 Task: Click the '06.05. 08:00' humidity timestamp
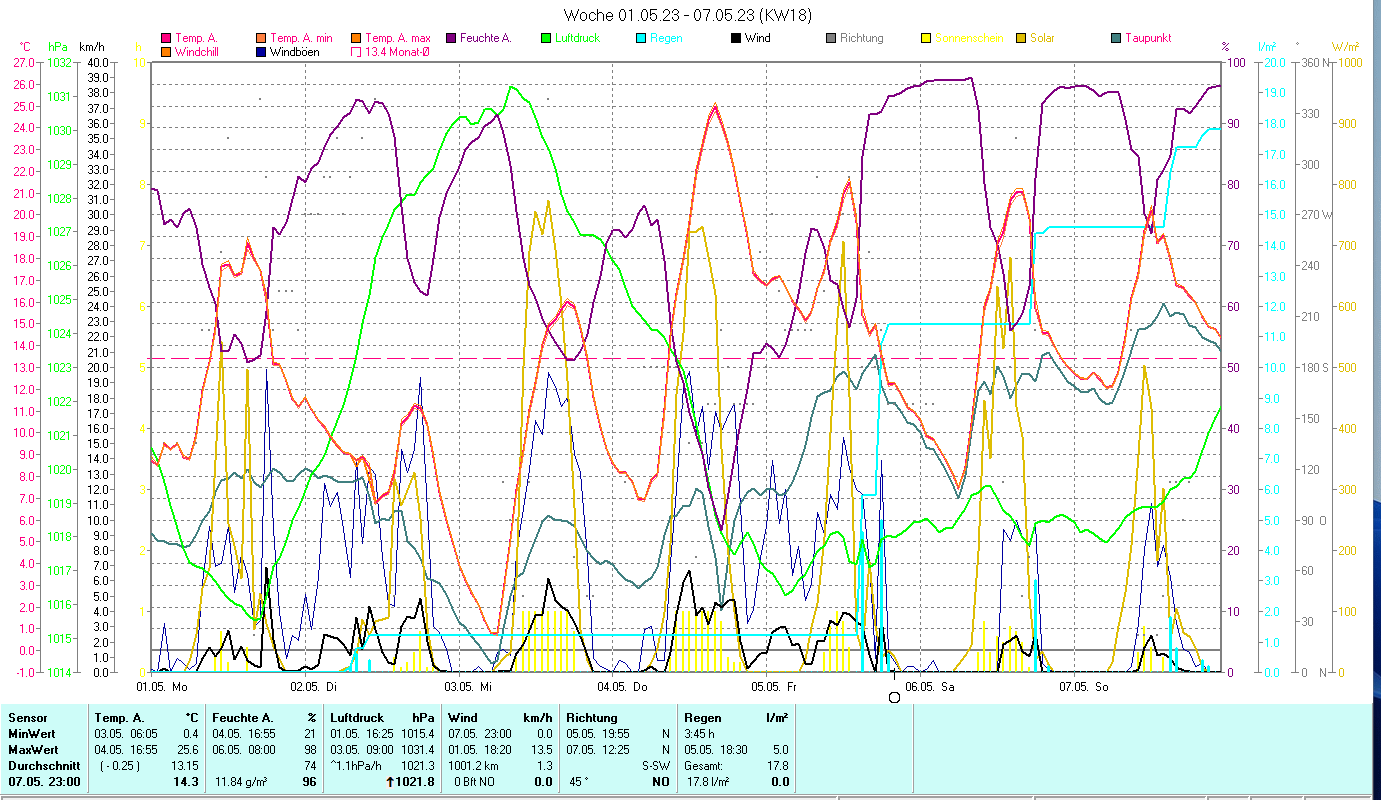point(245,750)
